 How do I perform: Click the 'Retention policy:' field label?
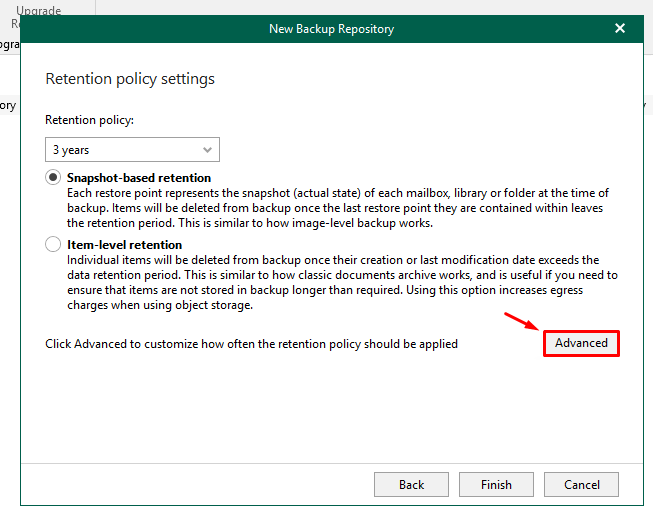pyautogui.click(x=89, y=120)
